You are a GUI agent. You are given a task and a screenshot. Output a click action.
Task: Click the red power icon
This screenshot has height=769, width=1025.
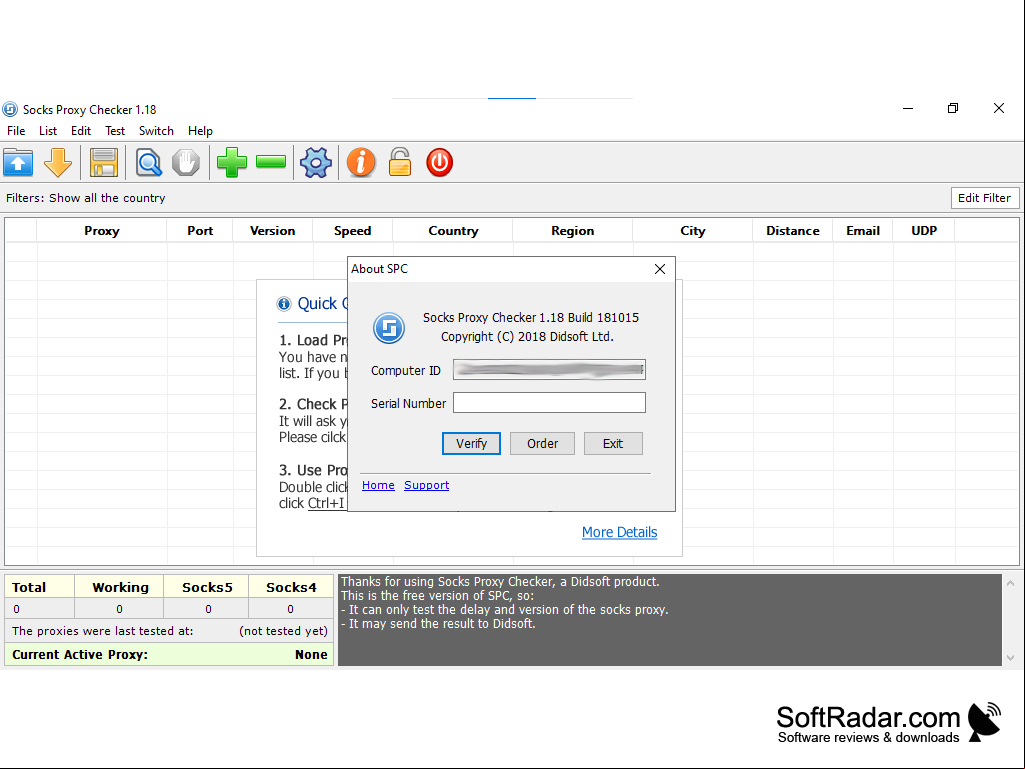[x=439, y=162]
